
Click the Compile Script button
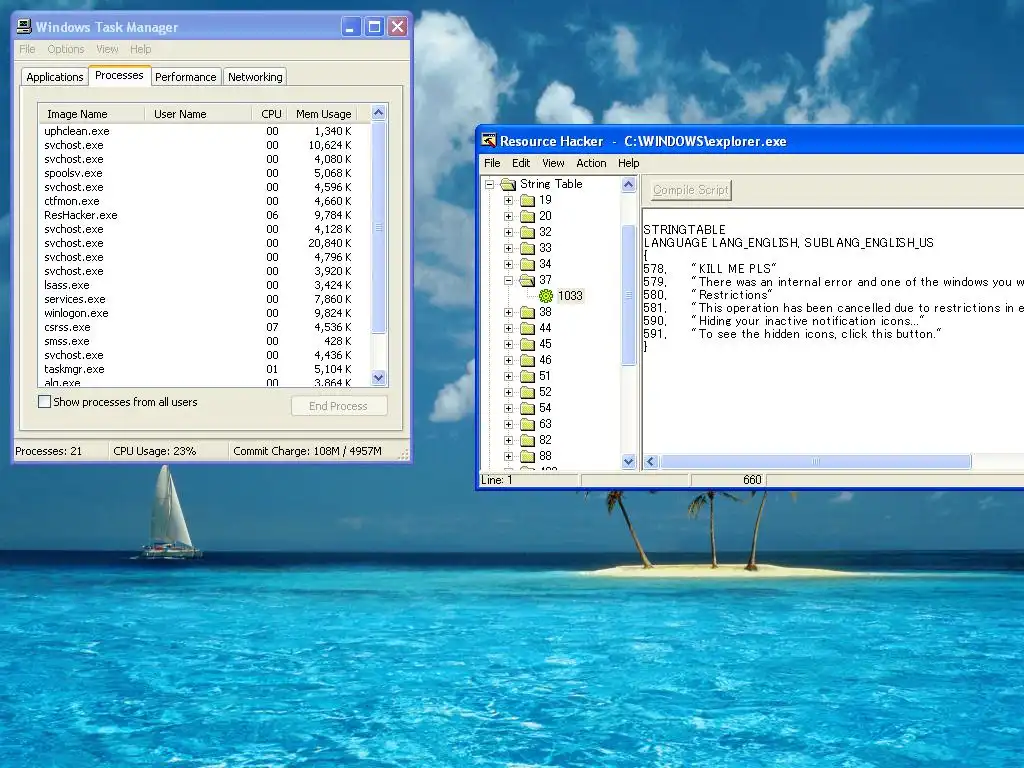[x=691, y=190]
